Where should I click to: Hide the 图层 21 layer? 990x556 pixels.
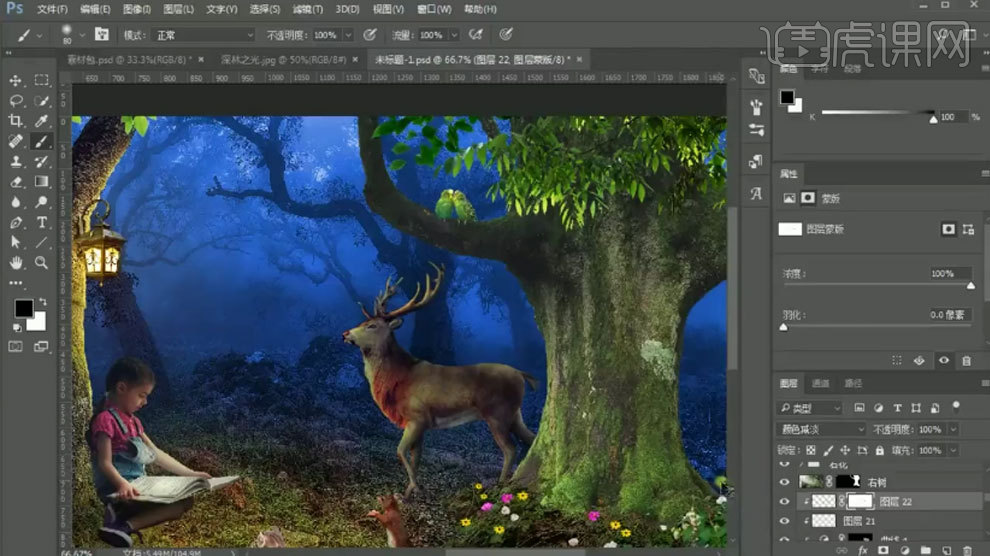(x=784, y=521)
